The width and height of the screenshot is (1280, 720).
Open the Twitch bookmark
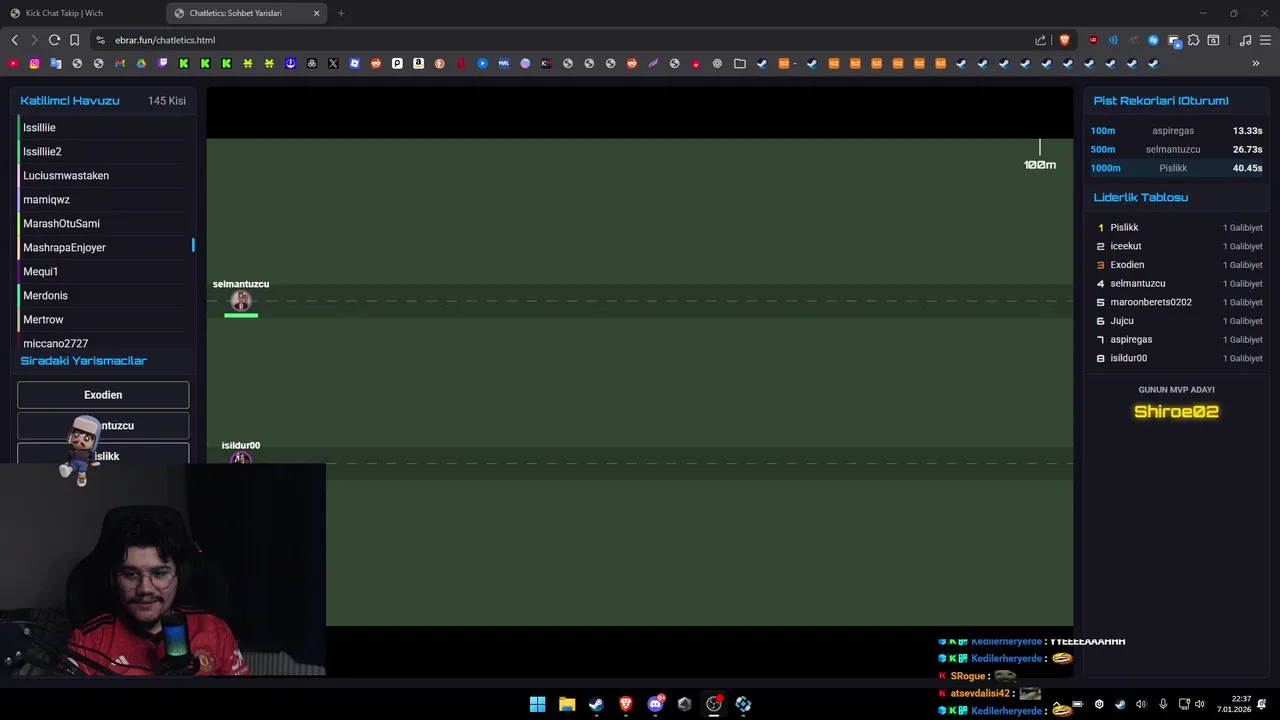(x=163, y=63)
